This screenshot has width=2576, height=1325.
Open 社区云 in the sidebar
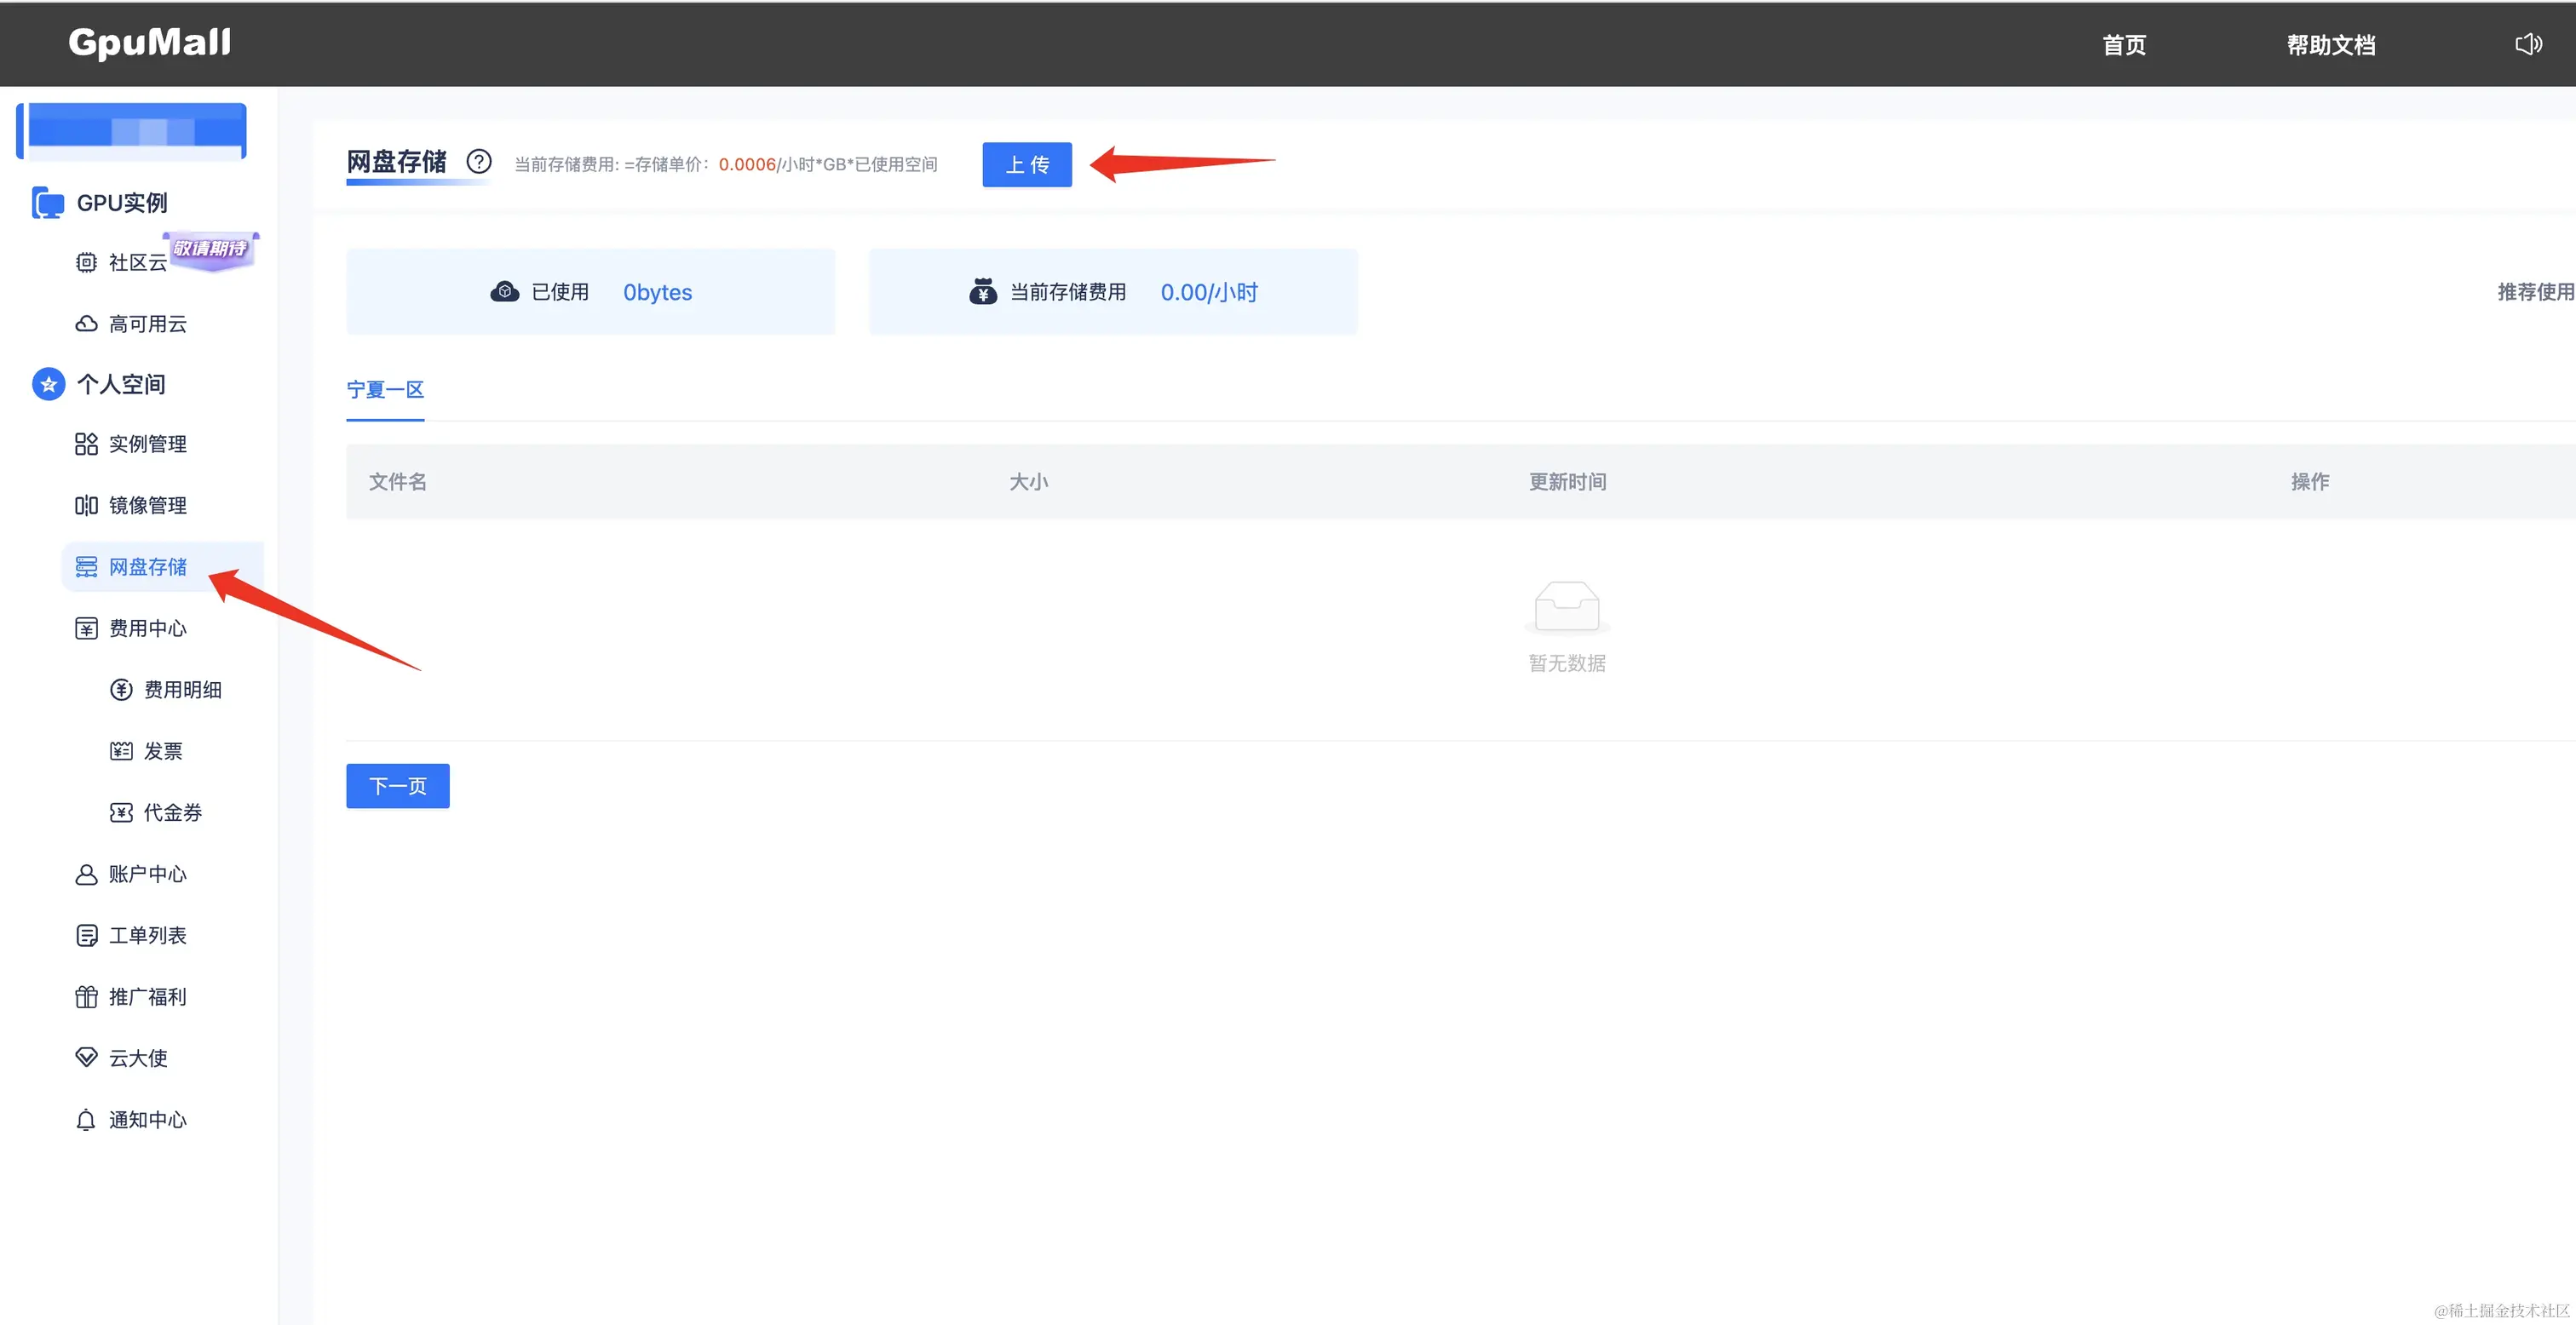(x=137, y=263)
